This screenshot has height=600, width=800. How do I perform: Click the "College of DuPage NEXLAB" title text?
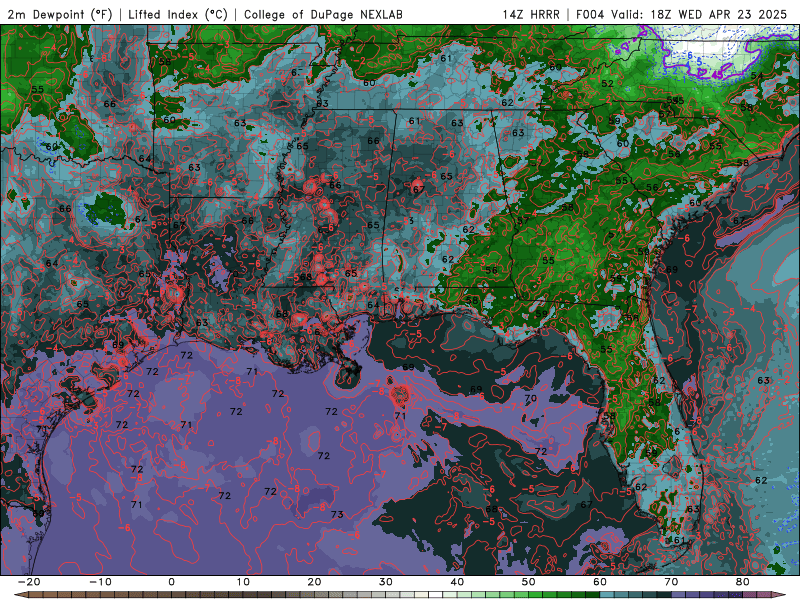tap(323, 15)
